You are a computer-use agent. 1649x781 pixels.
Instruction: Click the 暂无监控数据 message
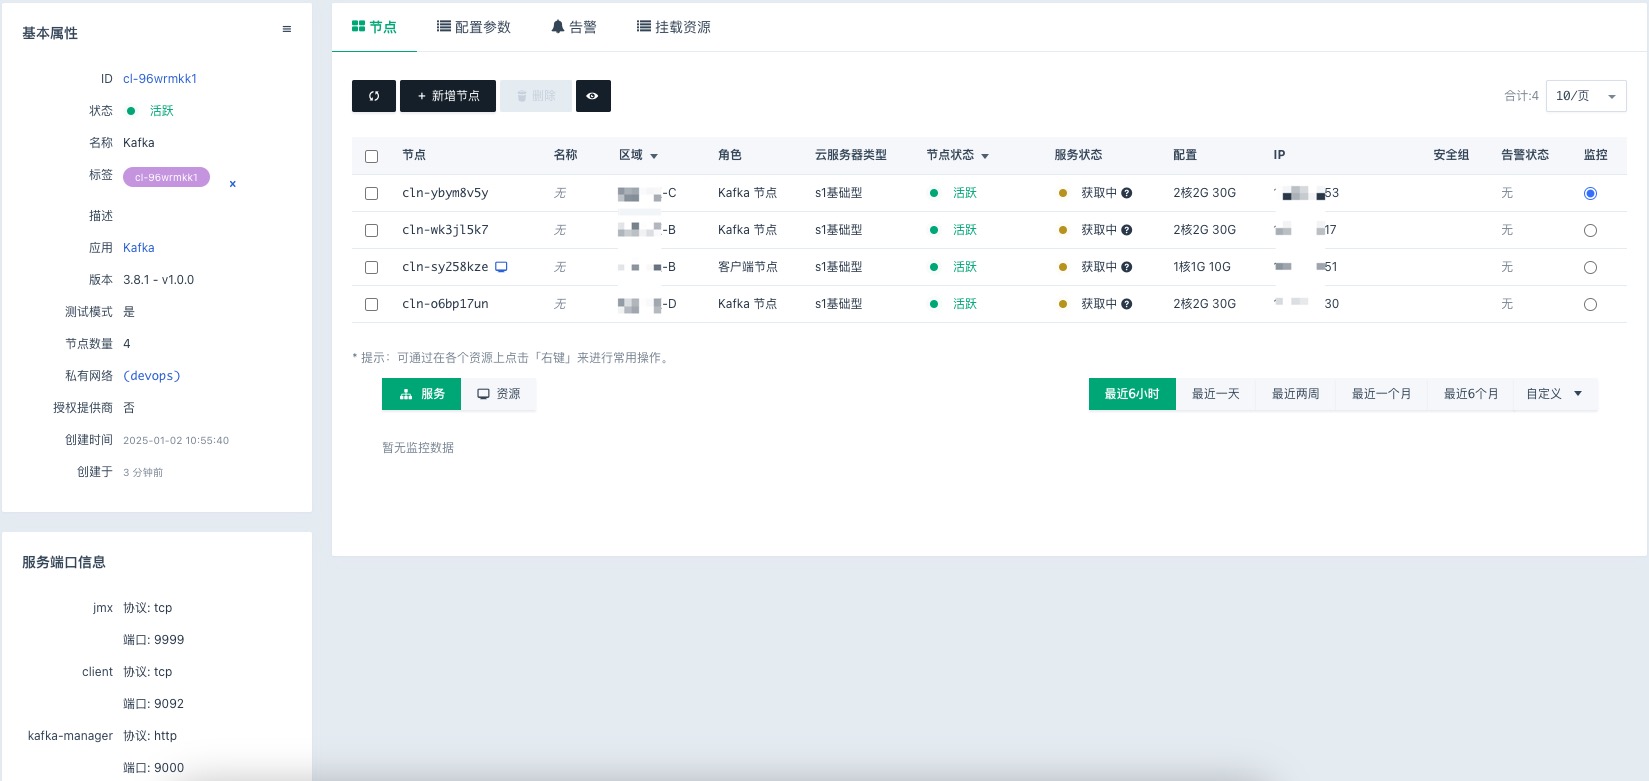418,448
